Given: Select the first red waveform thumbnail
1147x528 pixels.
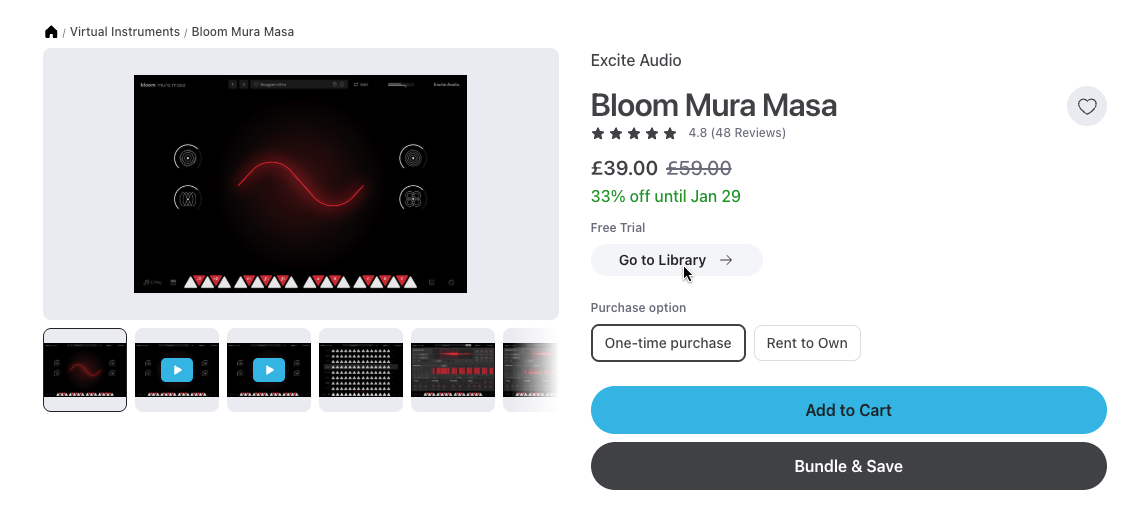Looking at the screenshot, I should point(85,369).
